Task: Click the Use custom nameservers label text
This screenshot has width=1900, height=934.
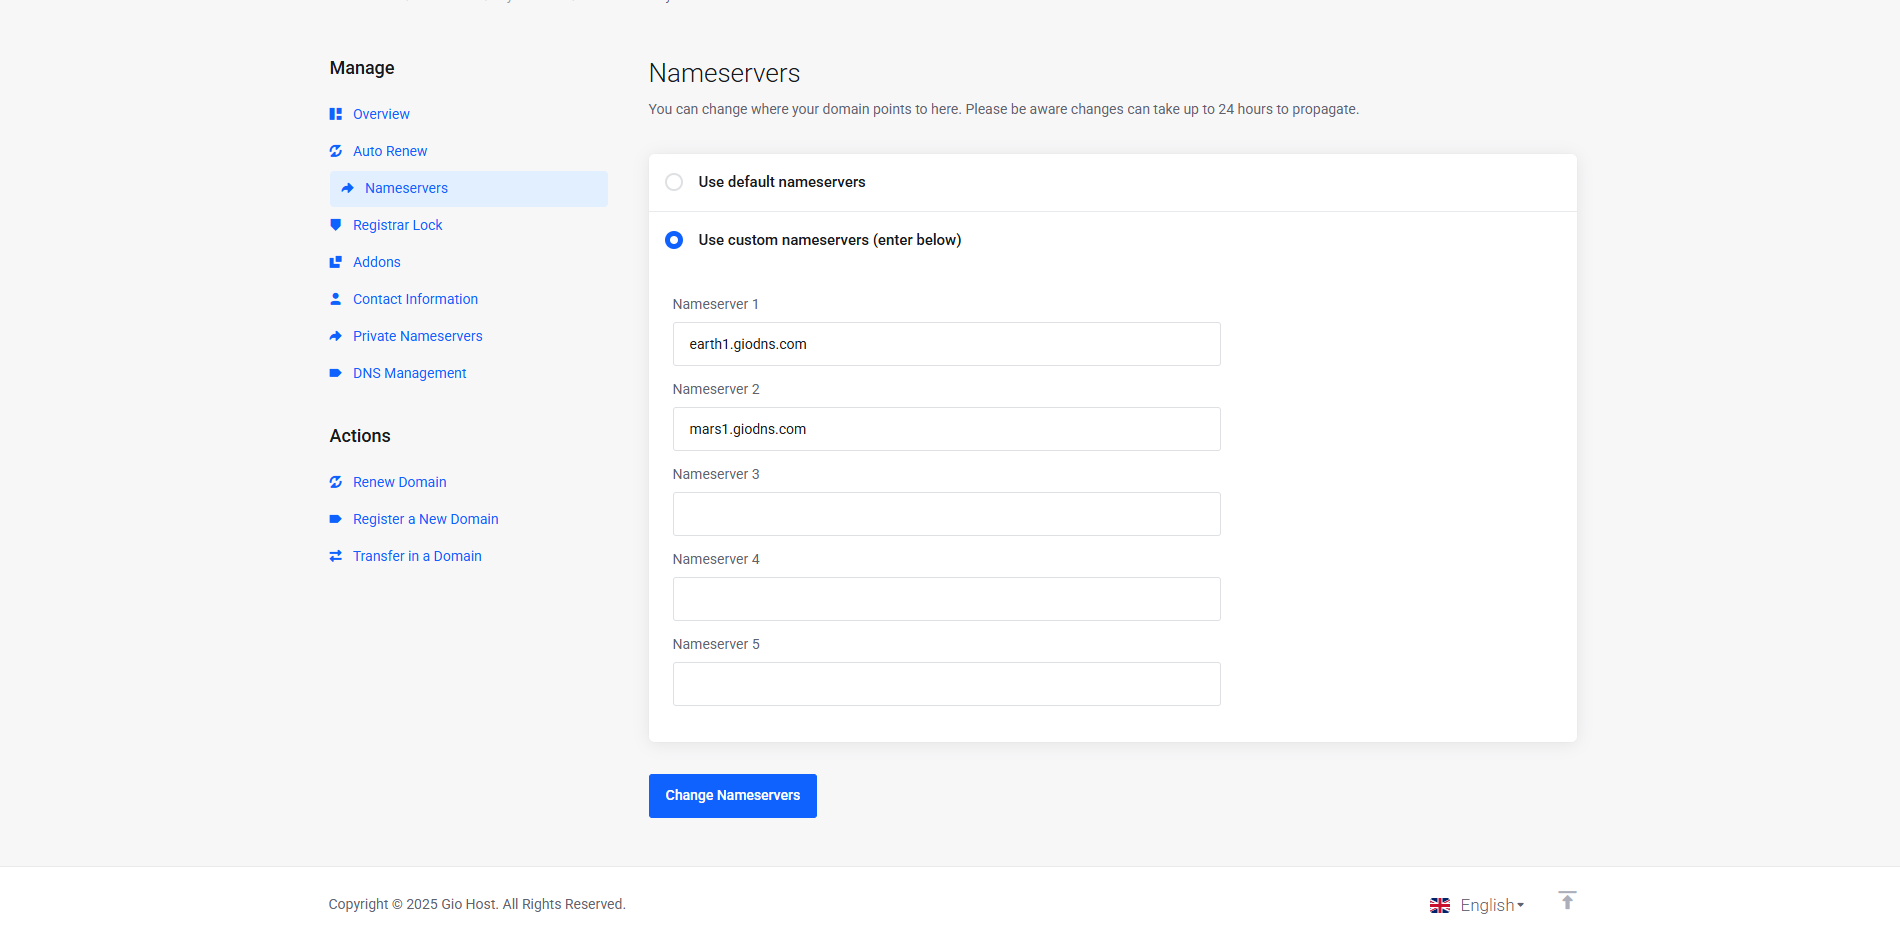Action: (x=830, y=240)
